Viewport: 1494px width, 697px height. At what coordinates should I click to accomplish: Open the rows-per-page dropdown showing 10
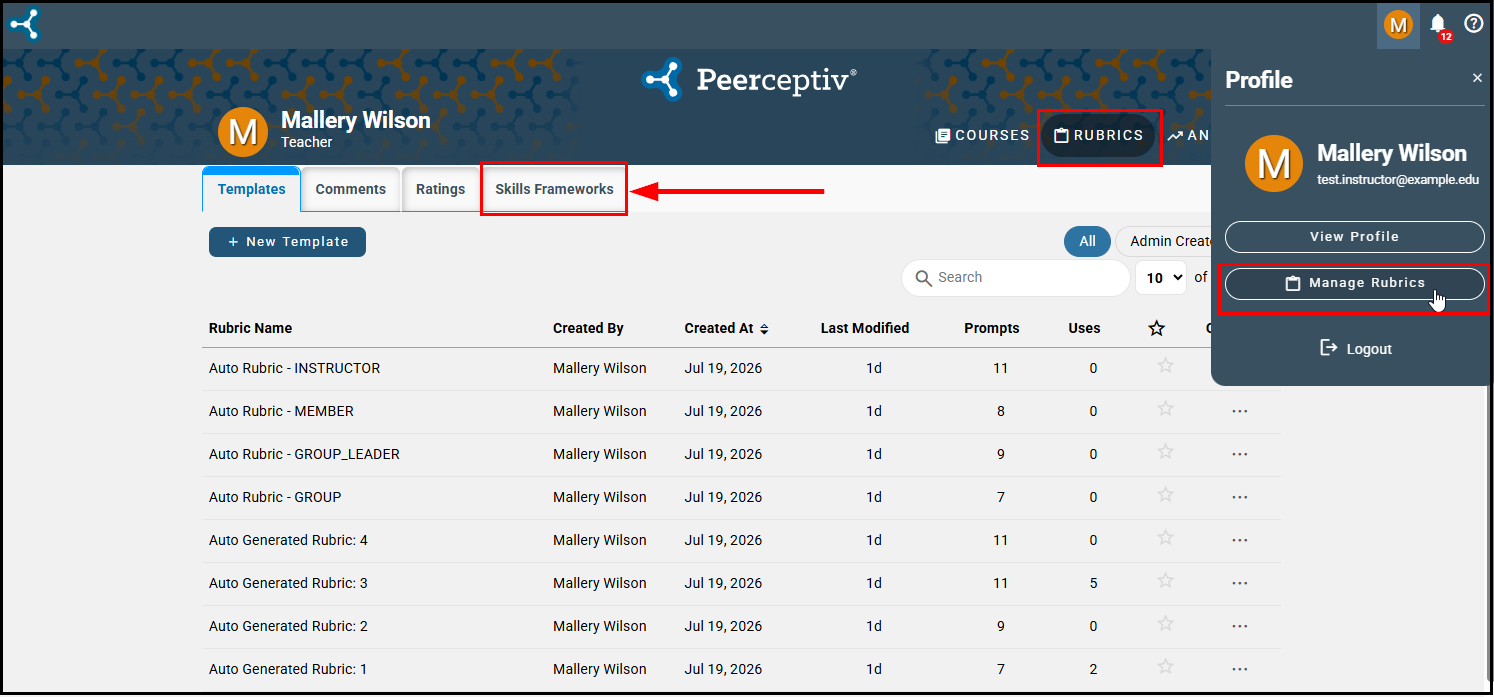[1161, 277]
